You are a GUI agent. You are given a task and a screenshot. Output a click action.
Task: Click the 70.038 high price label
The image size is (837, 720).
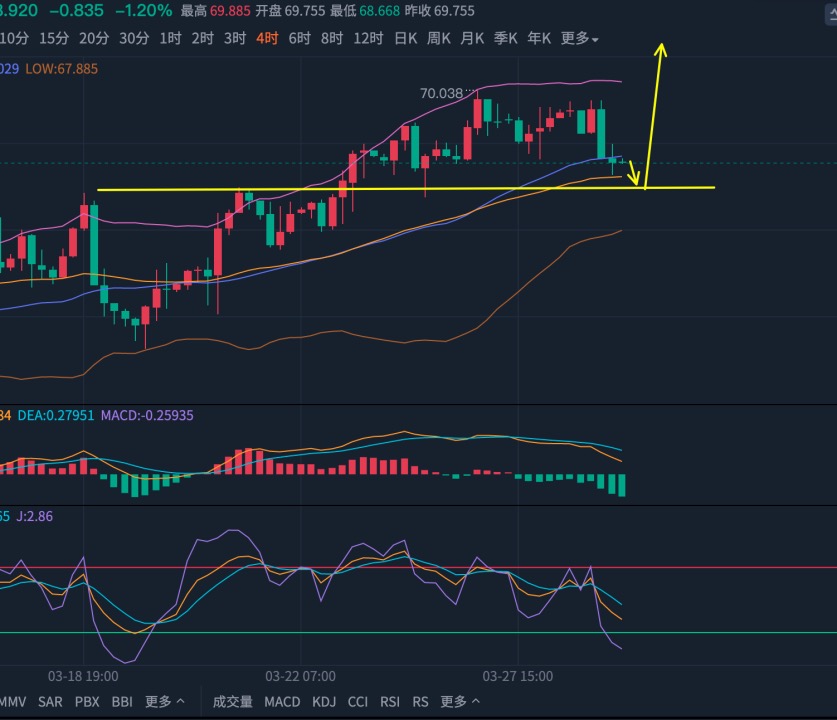pyautogui.click(x=441, y=93)
